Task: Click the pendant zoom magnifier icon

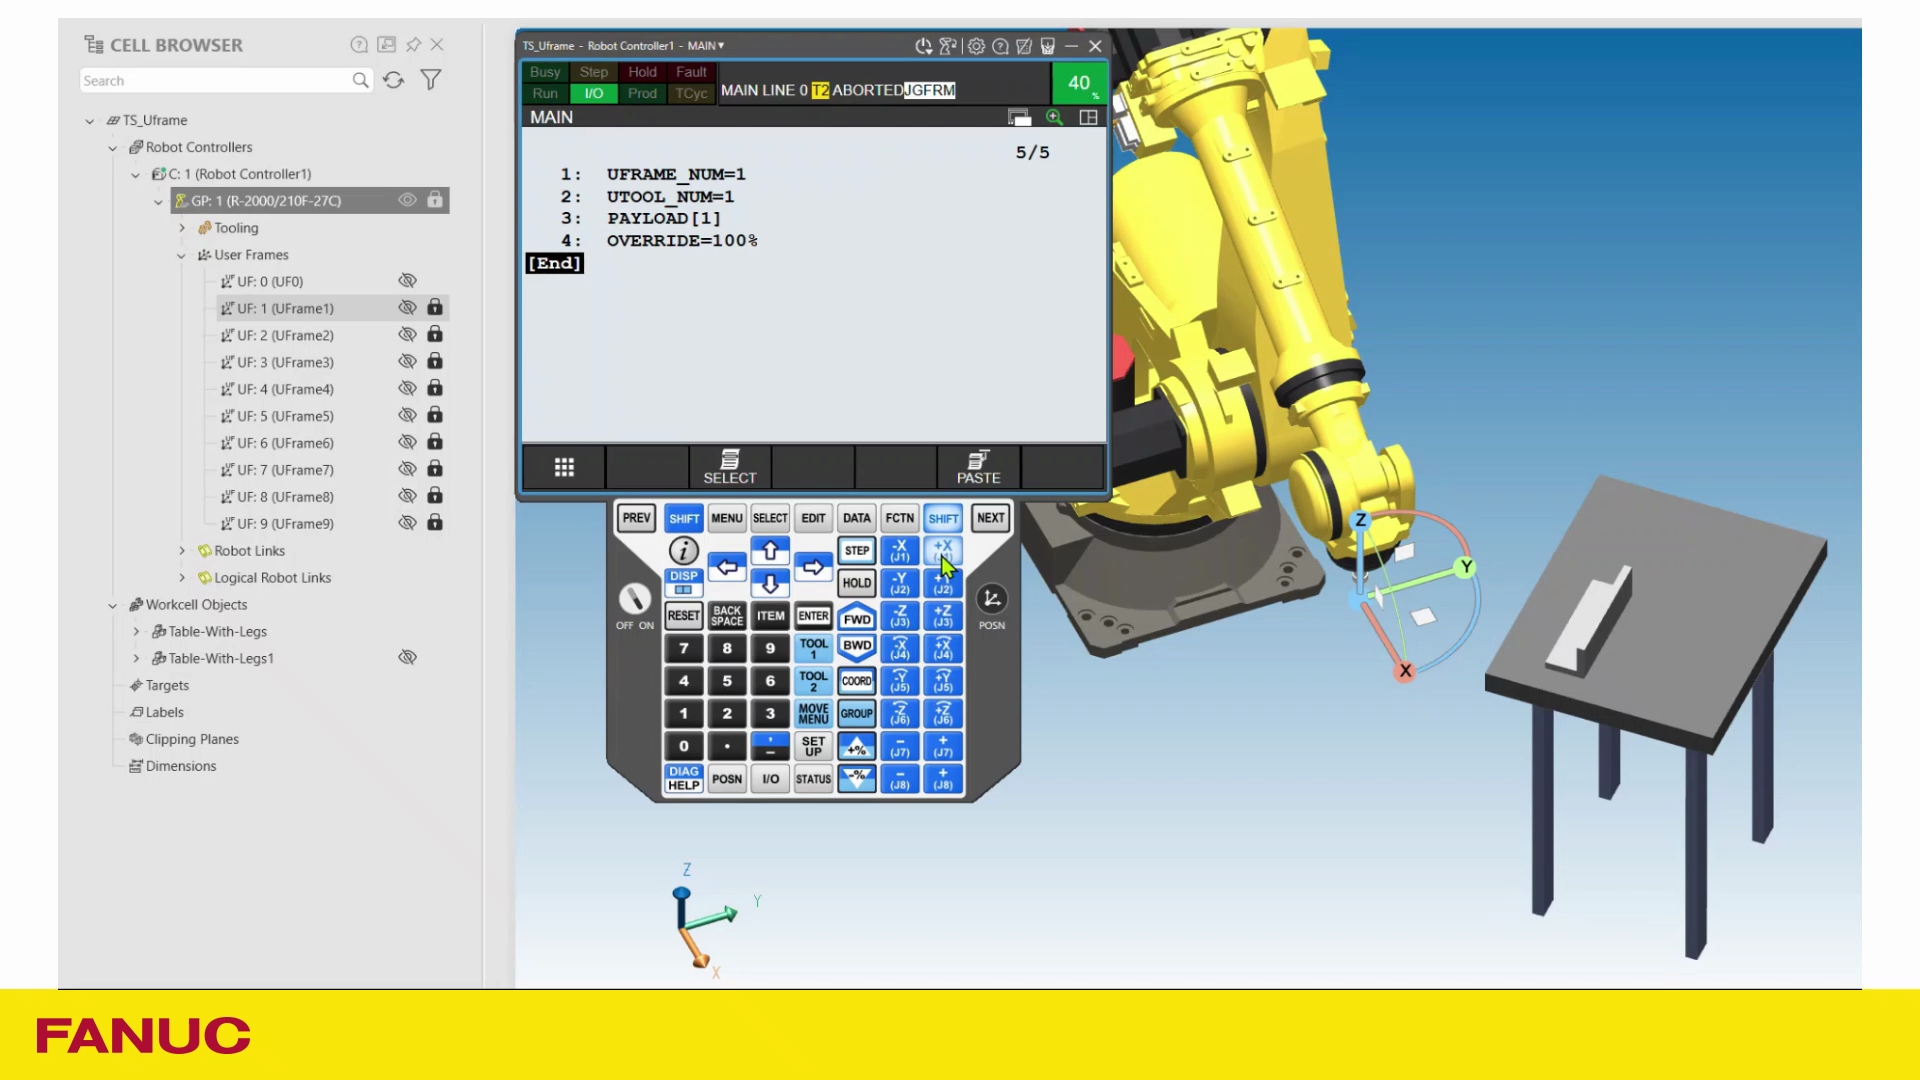Action: coord(1054,118)
